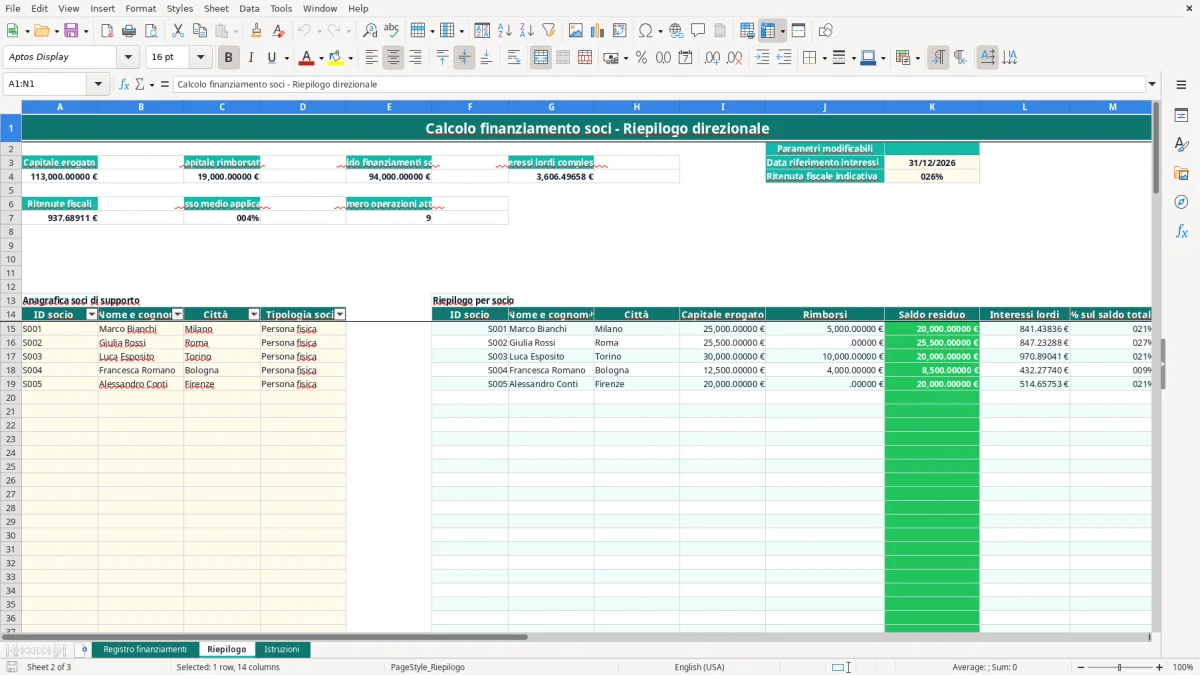Click the formula bar input line
Screen dimensions: 1200x675
659,84
